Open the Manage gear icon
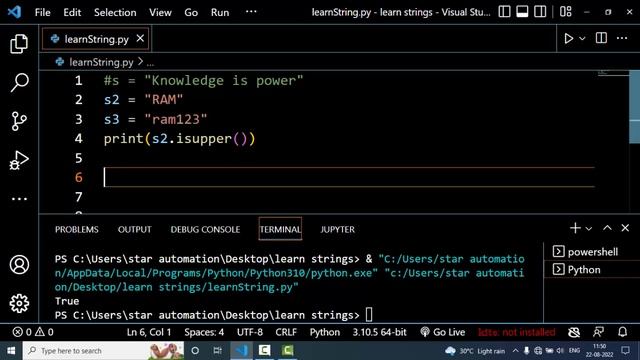Image resolution: width=640 pixels, height=360 pixels. (x=19, y=303)
